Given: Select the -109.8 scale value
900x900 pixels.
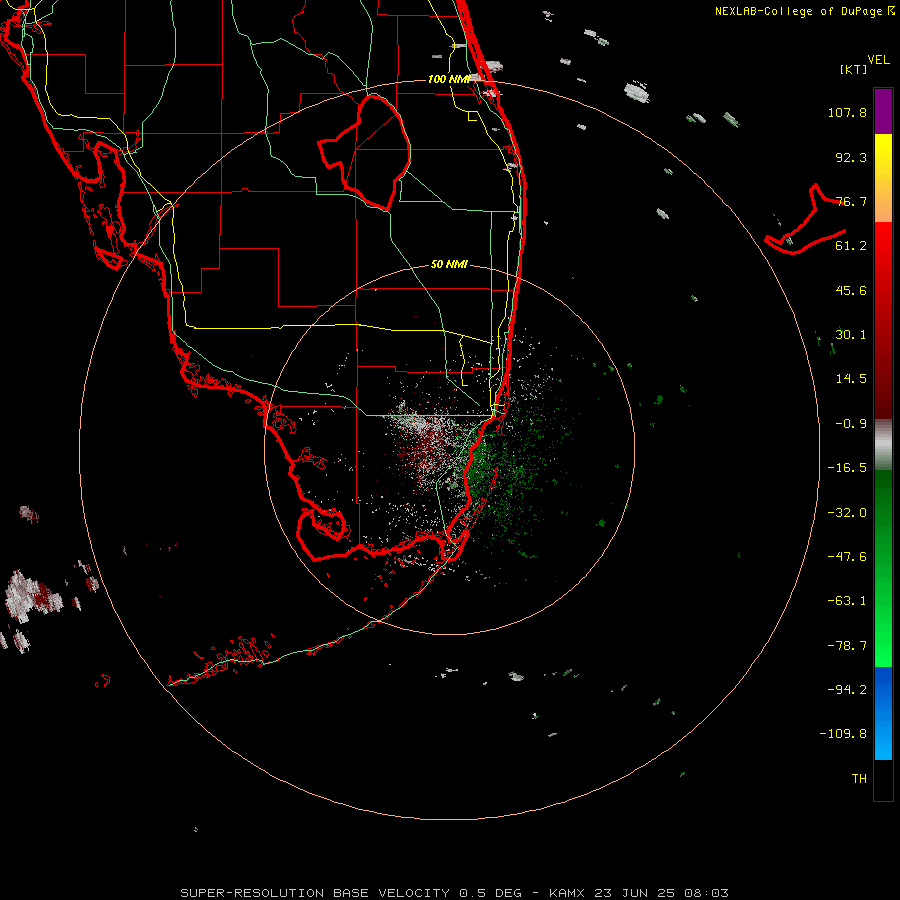Looking at the screenshot, I should coord(843,734).
